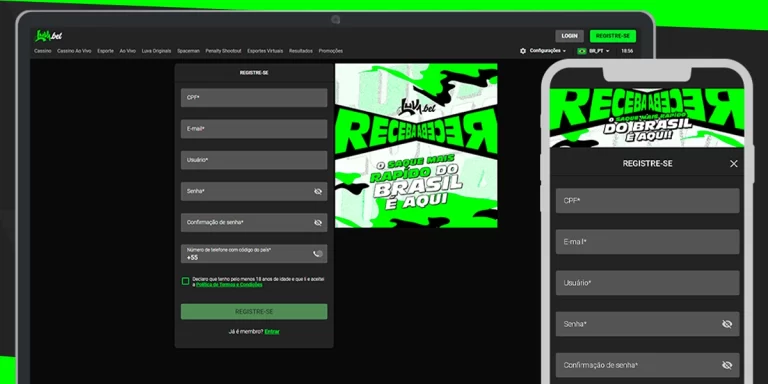Click the green REGISTRE-SE header button
This screenshot has width=768, height=384.
coord(613,36)
